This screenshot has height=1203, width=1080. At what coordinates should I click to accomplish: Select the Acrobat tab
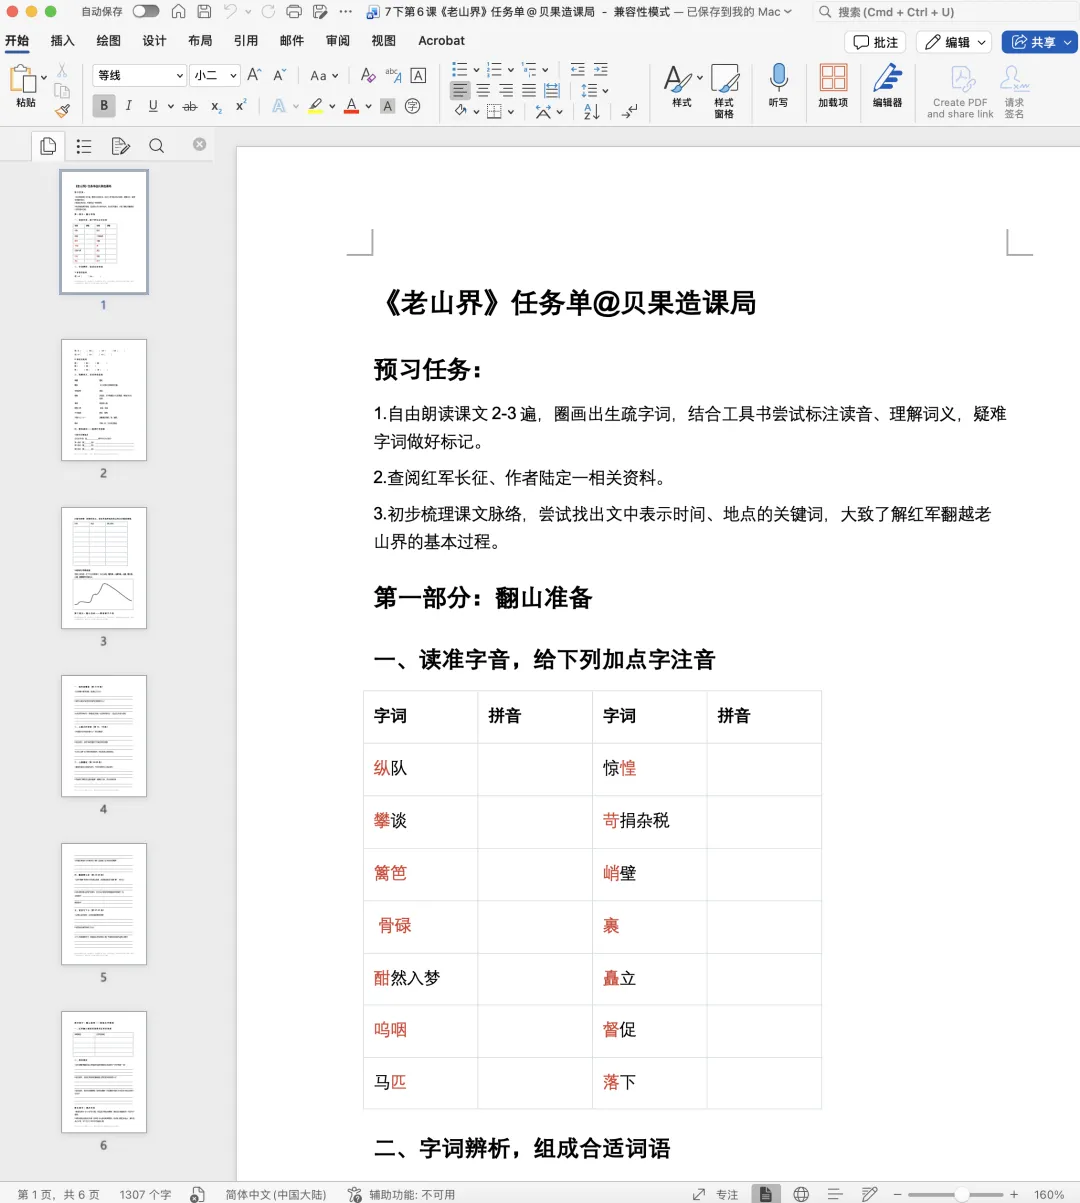(442, 41)
